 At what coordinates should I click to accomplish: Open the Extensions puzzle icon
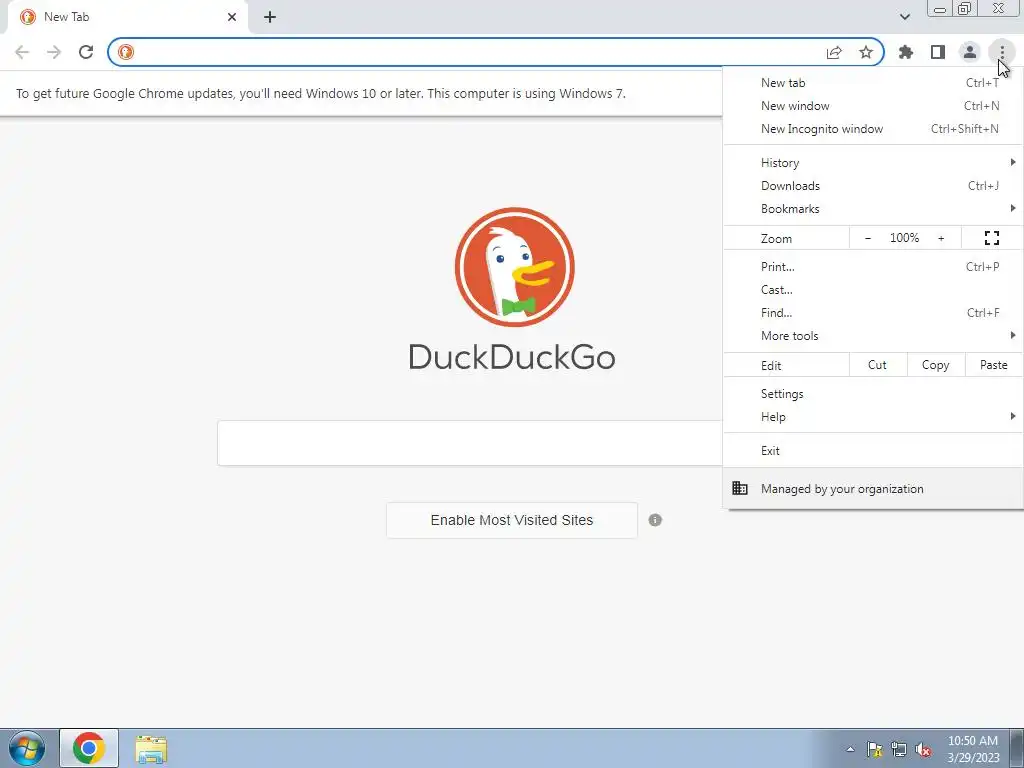905,52
